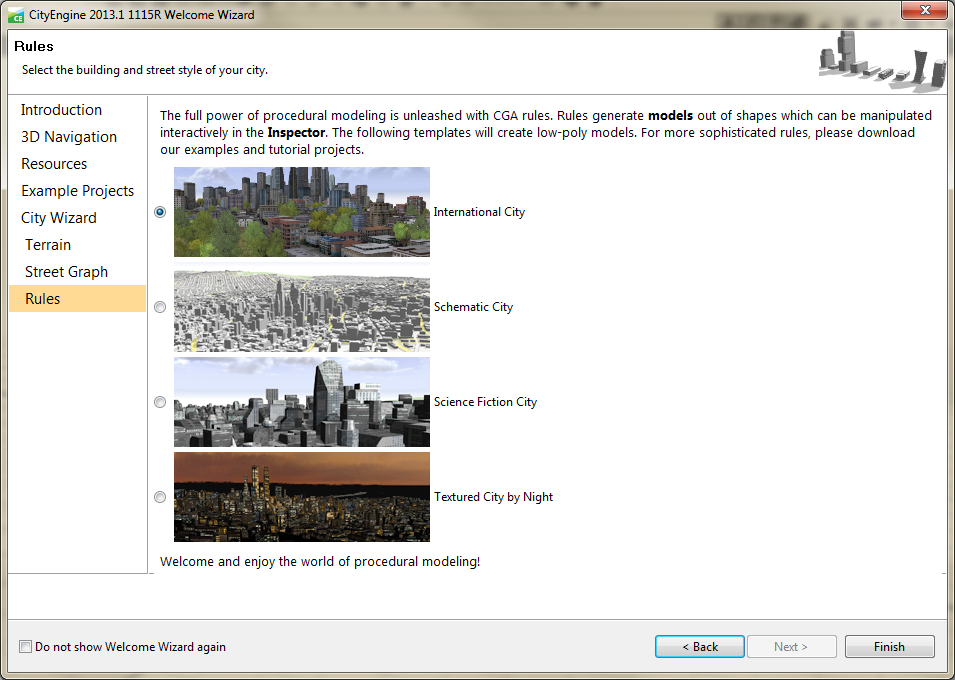Select the Science Fiction City radio button

160,402
